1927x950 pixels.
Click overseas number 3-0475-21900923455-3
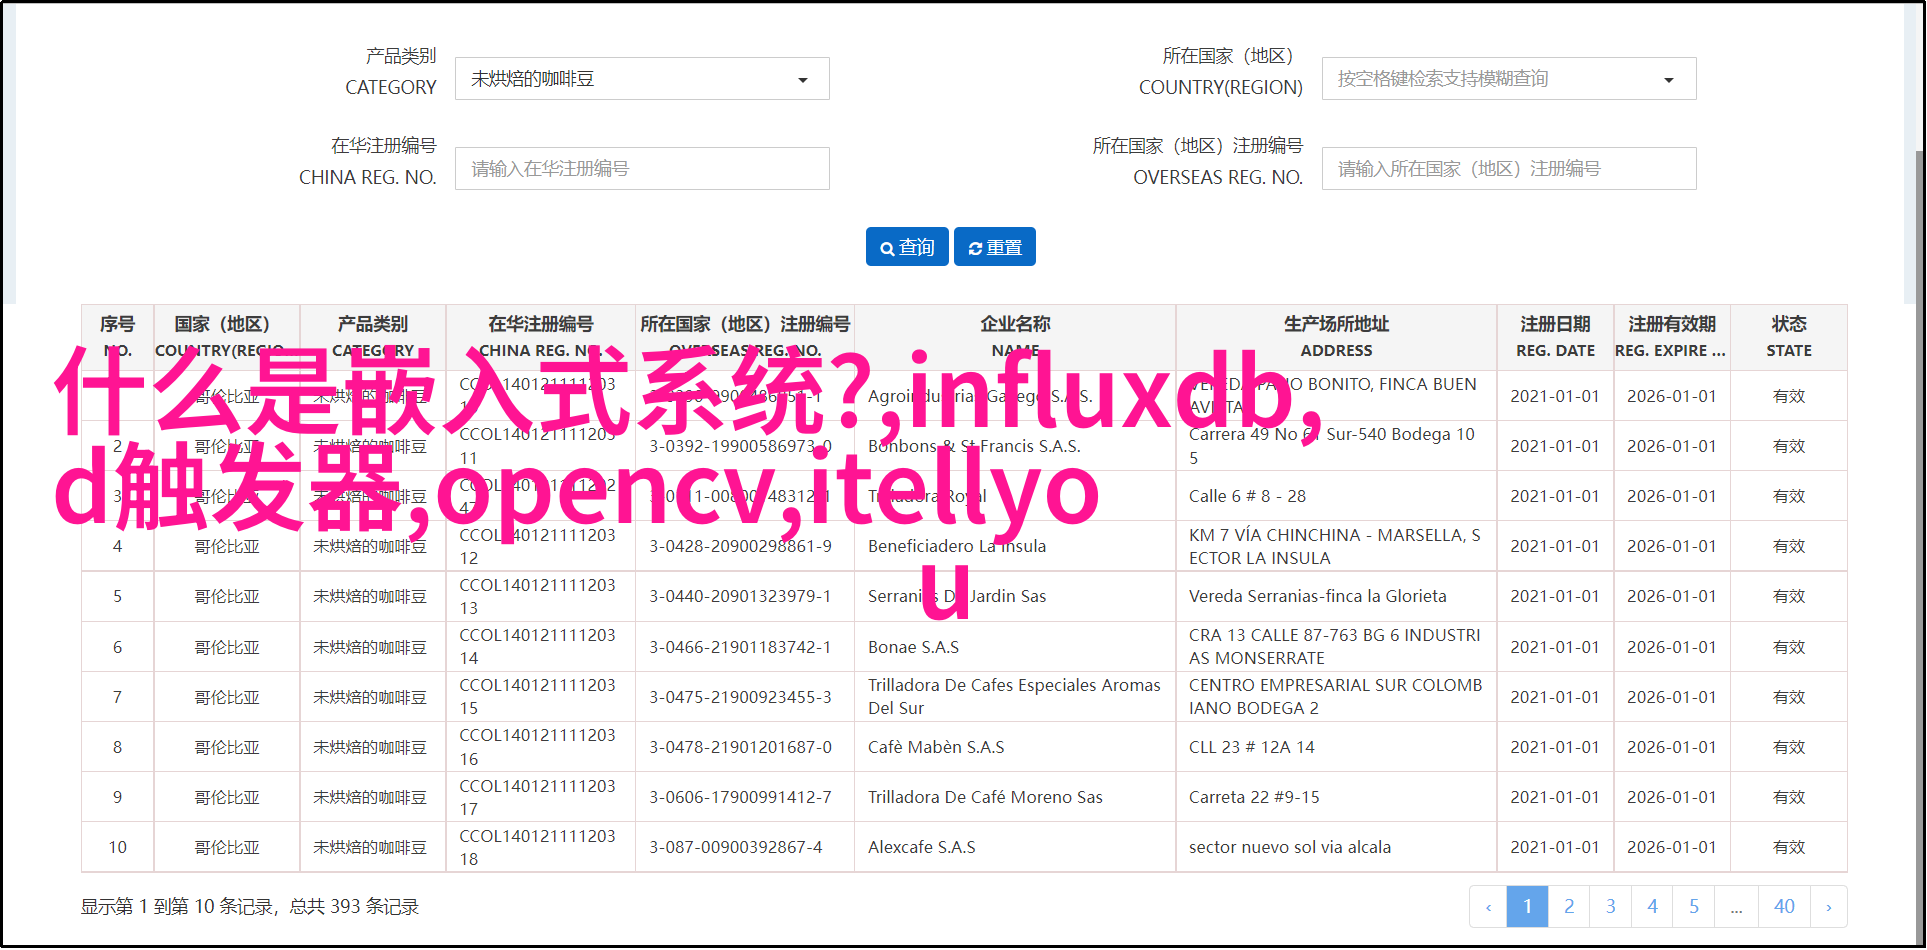click(740, 697)
